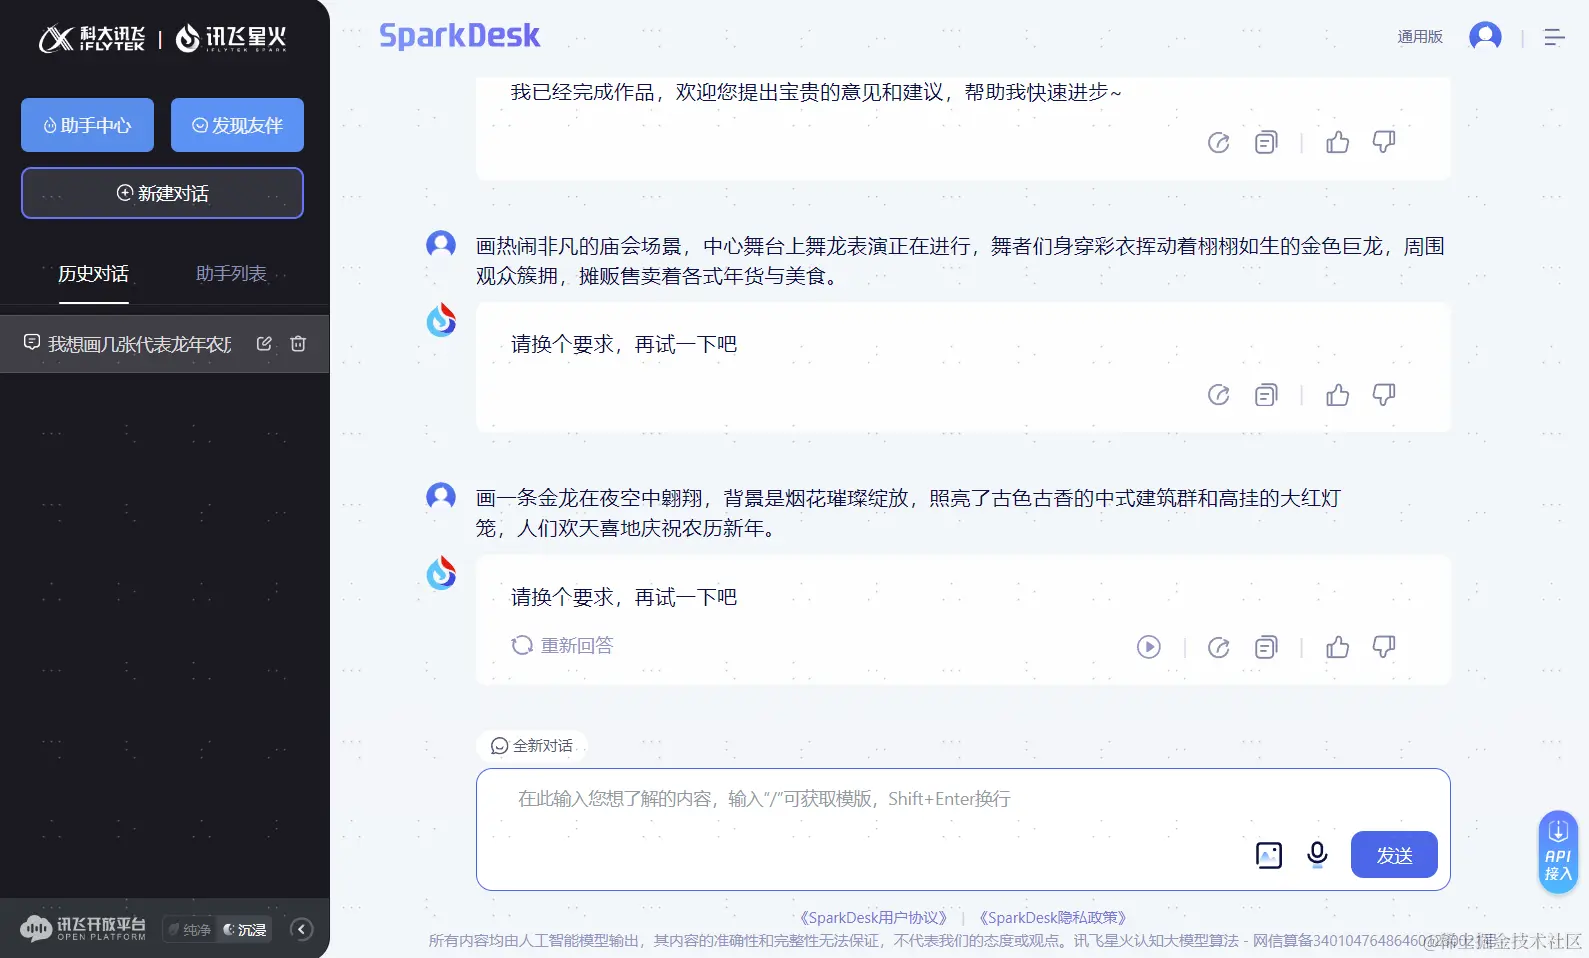This screenshot has width=1589, height=958.
Task: Thumbs up the reply to the 庙会 prompt
Action: click(x=1337, y=395)
